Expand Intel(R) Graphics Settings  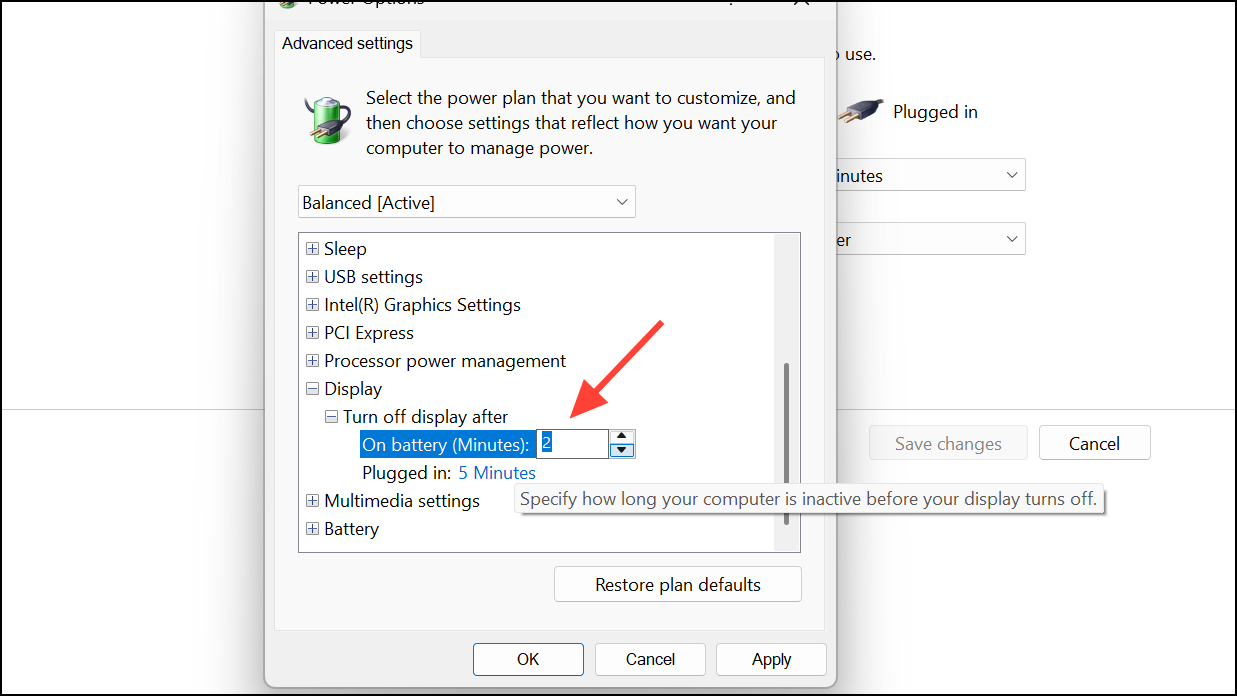click(312, 304)
